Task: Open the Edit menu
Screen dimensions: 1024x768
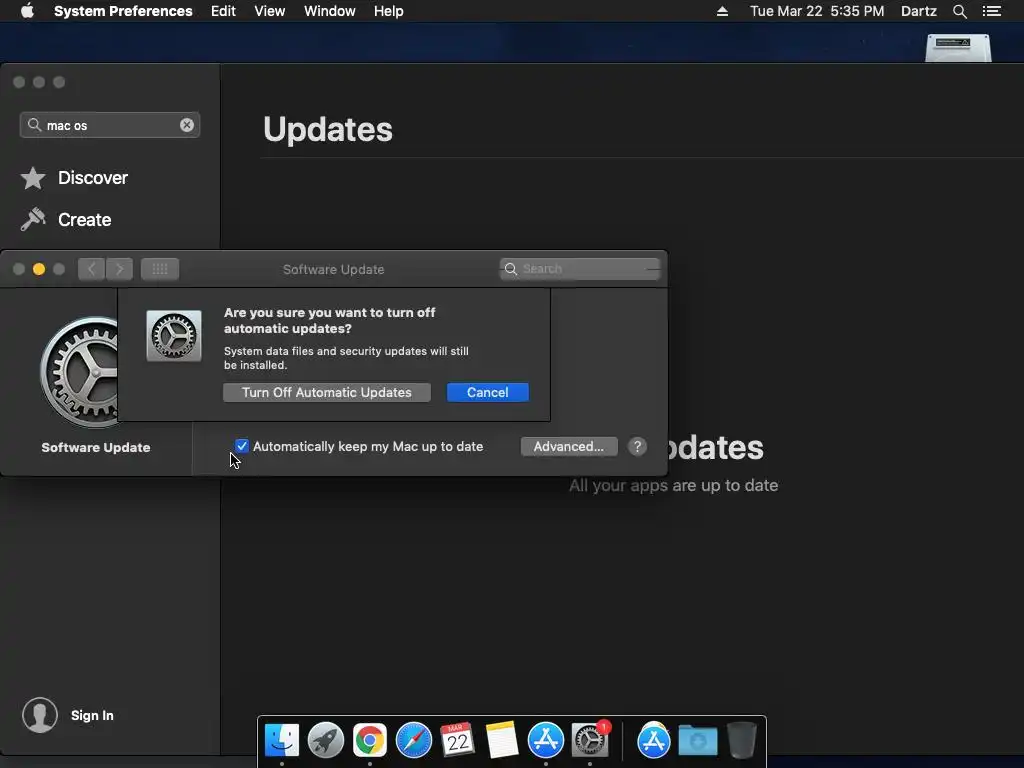Action: click(x=223, y=11)
